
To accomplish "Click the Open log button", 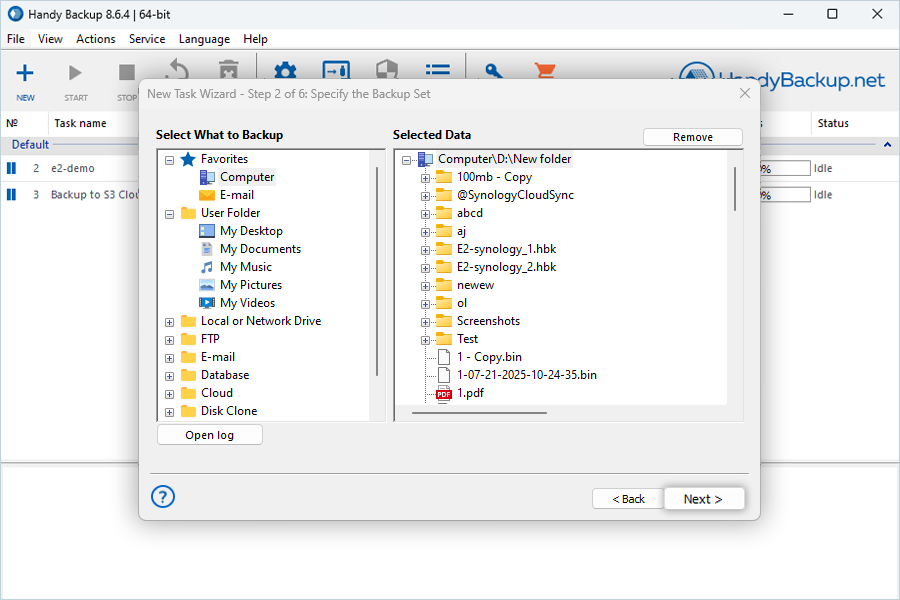I will 210,435.
